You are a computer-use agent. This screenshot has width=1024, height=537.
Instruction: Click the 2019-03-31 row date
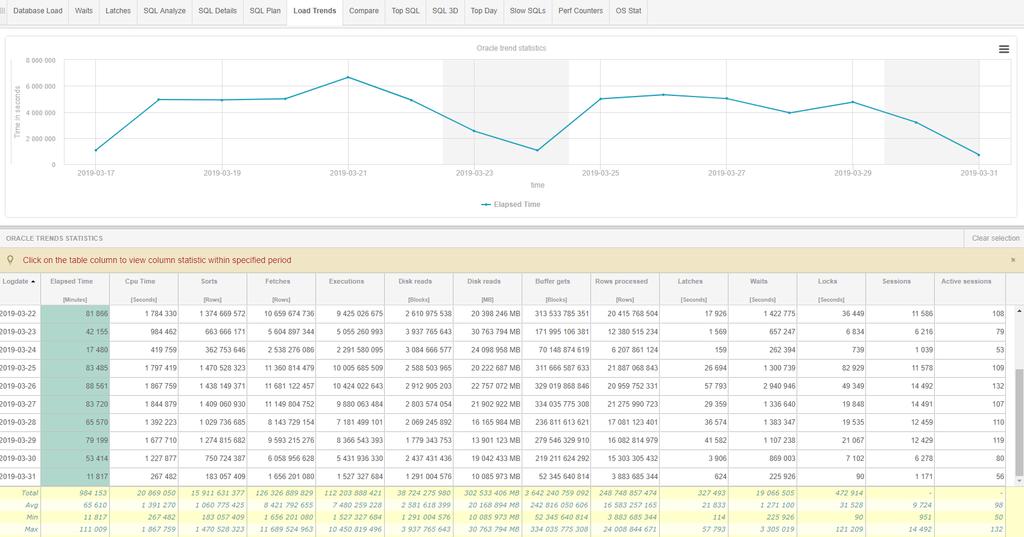[x=18, y=477]
